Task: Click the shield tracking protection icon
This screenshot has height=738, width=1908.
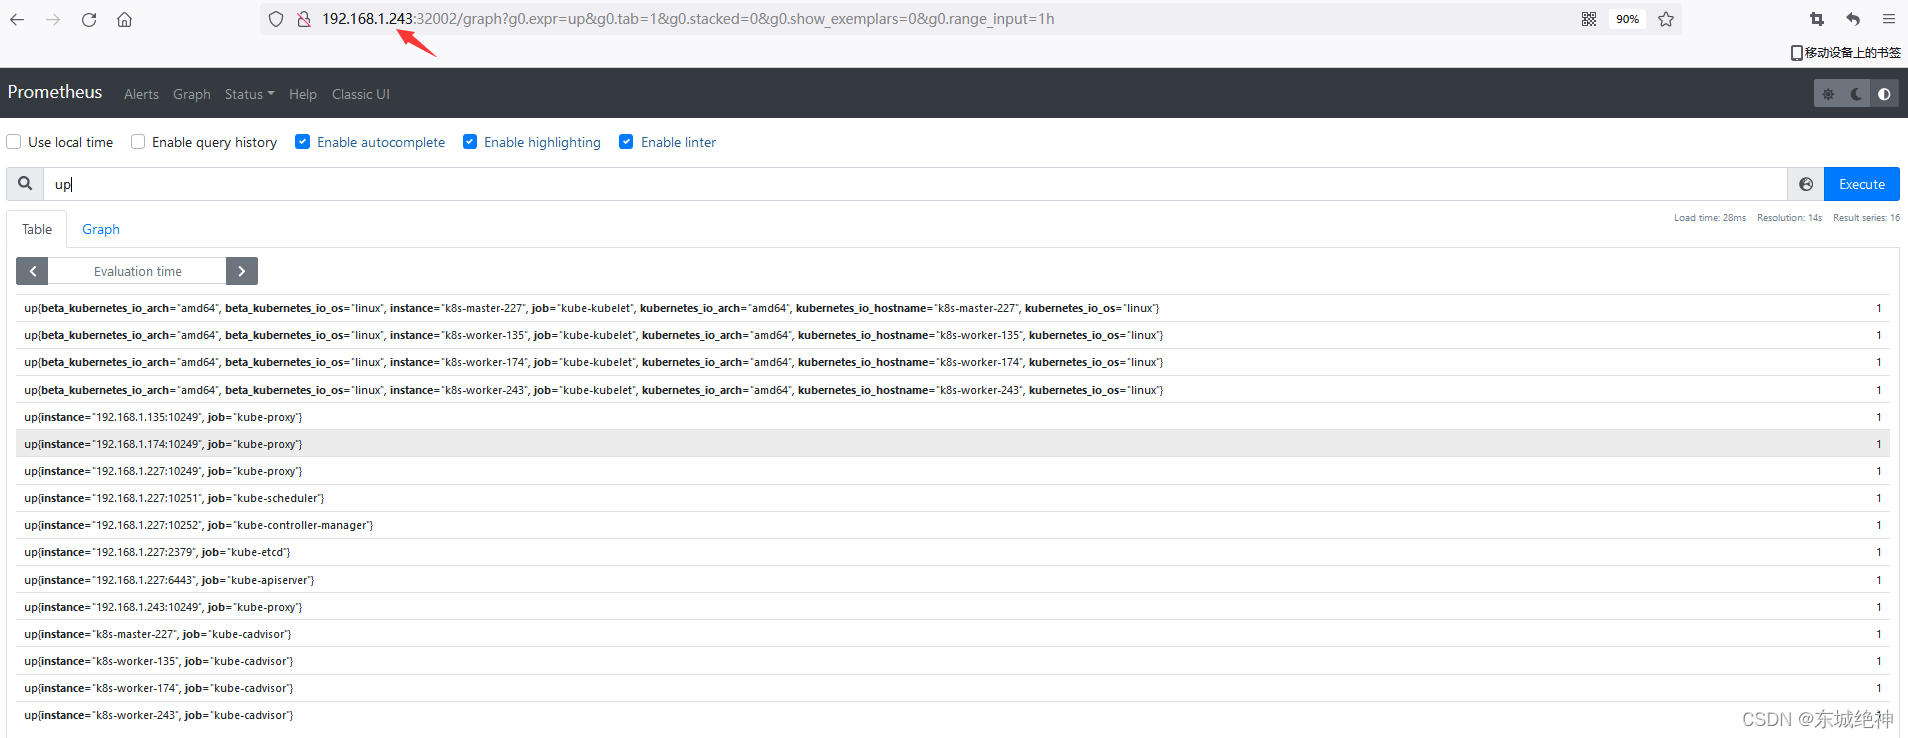Action: pos(276,19)
